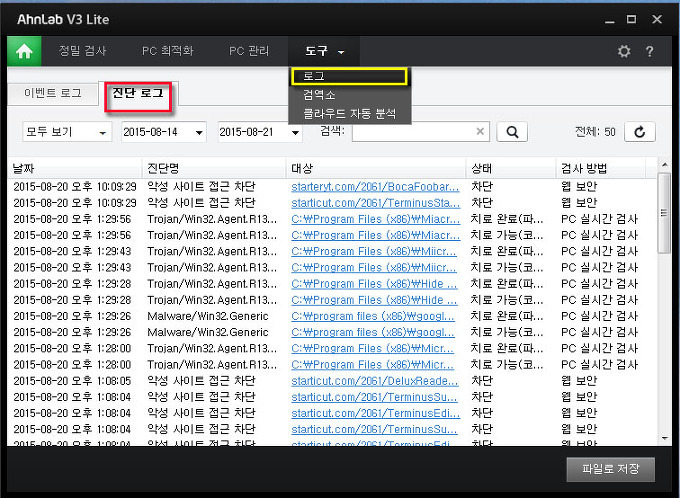Screen dimensions: 680x498
Task: Open the PC 관리 menu
Action: 249,51
